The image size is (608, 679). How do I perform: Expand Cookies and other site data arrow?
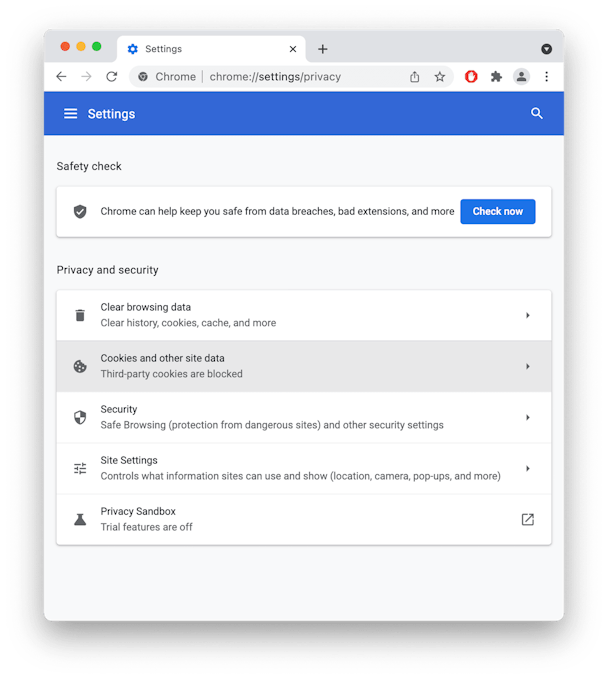pos(527,366)
